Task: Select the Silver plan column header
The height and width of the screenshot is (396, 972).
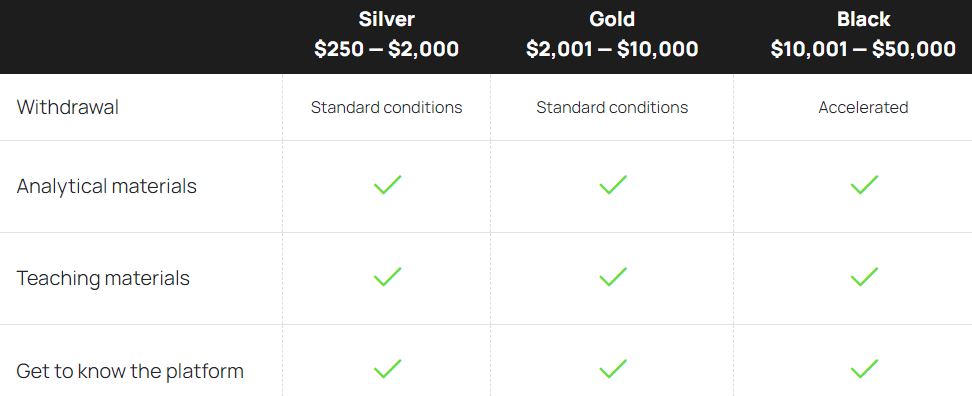Action: (386, 34)
